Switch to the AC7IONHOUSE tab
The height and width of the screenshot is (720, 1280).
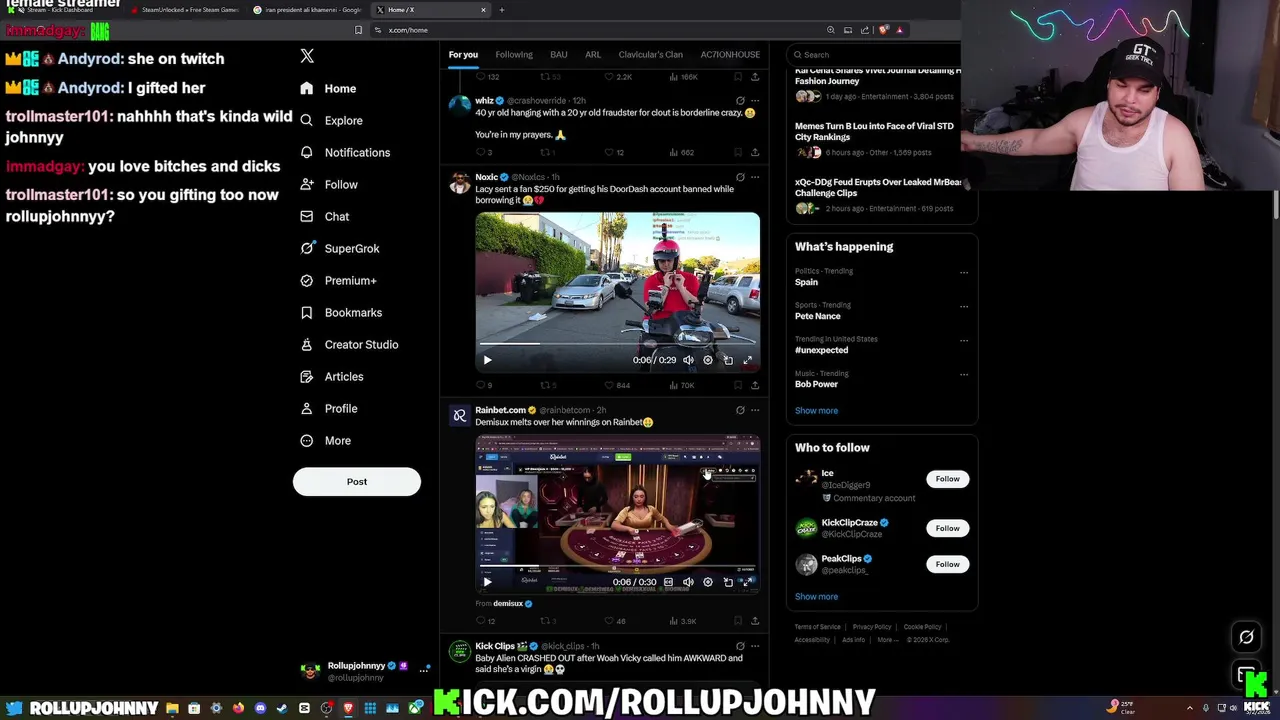coord(730,54)
